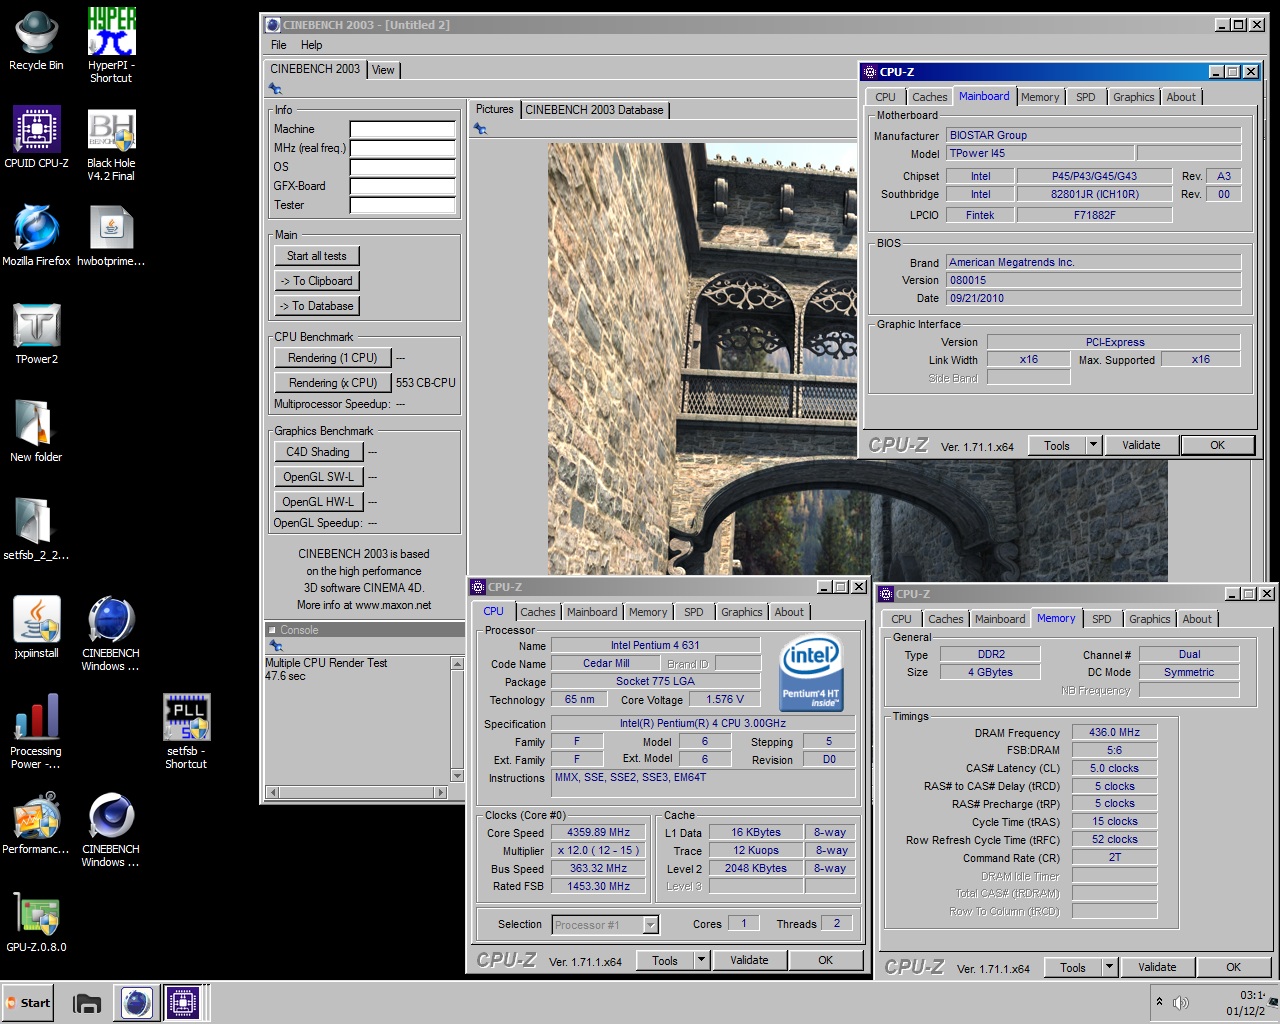Open the Start menu
Screen dimensions: 1280x1024
[27, 1003]
